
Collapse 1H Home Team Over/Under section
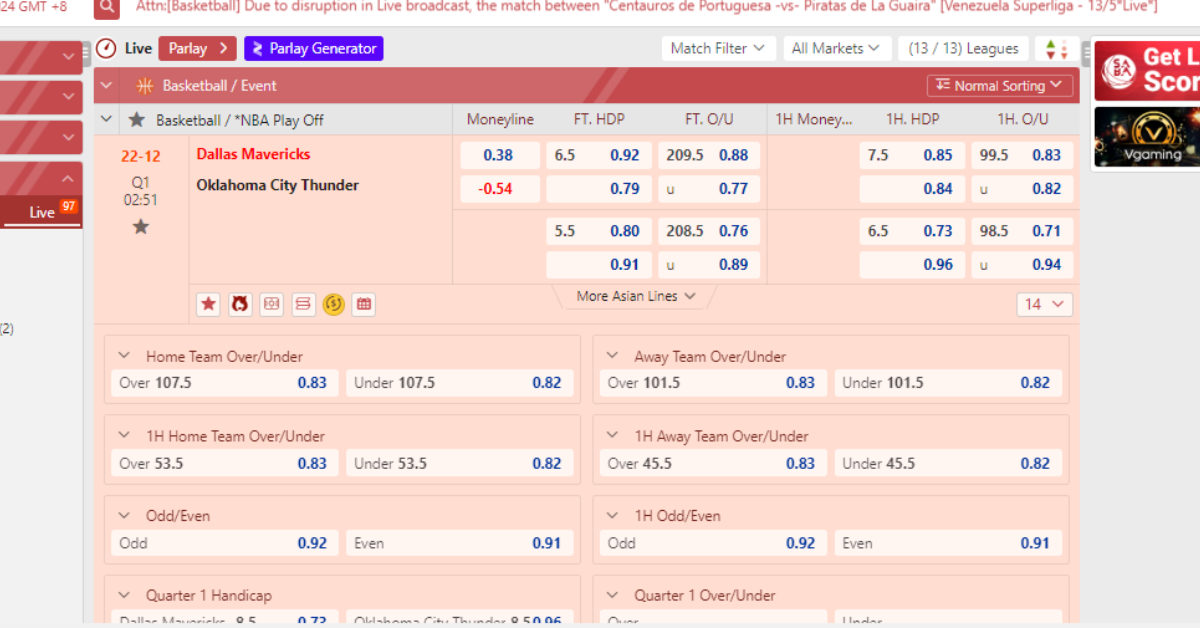(x=125, y=436)
